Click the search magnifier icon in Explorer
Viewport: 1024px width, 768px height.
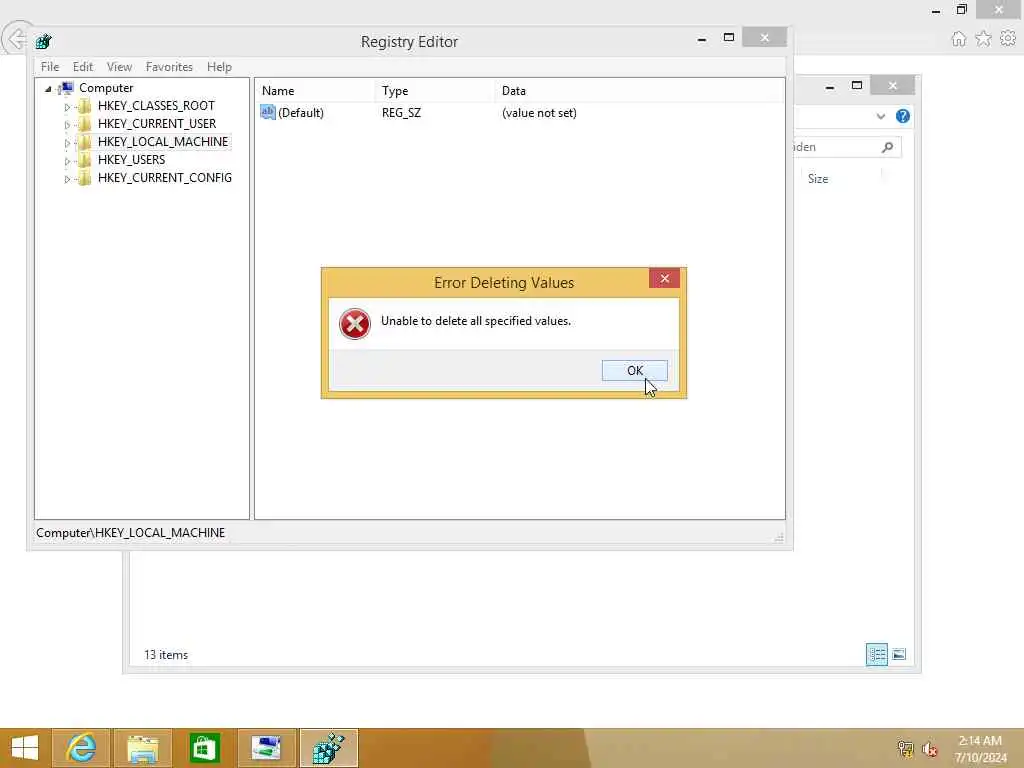coord(887,147)
